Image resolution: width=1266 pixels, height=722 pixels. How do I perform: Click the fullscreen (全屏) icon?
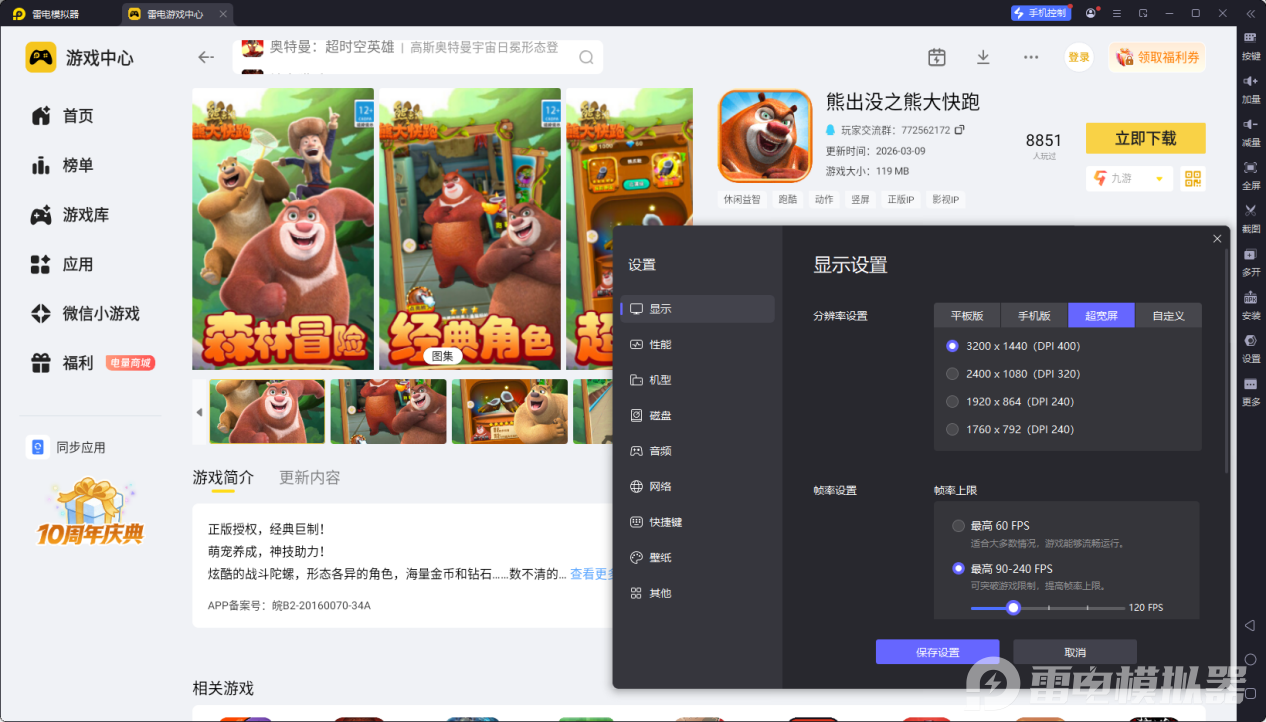click(1250, 168)
